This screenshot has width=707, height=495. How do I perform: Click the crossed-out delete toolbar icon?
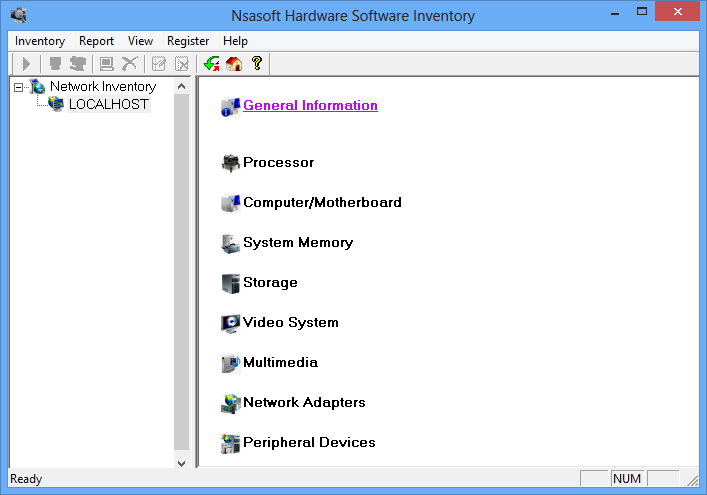point(129,64)
